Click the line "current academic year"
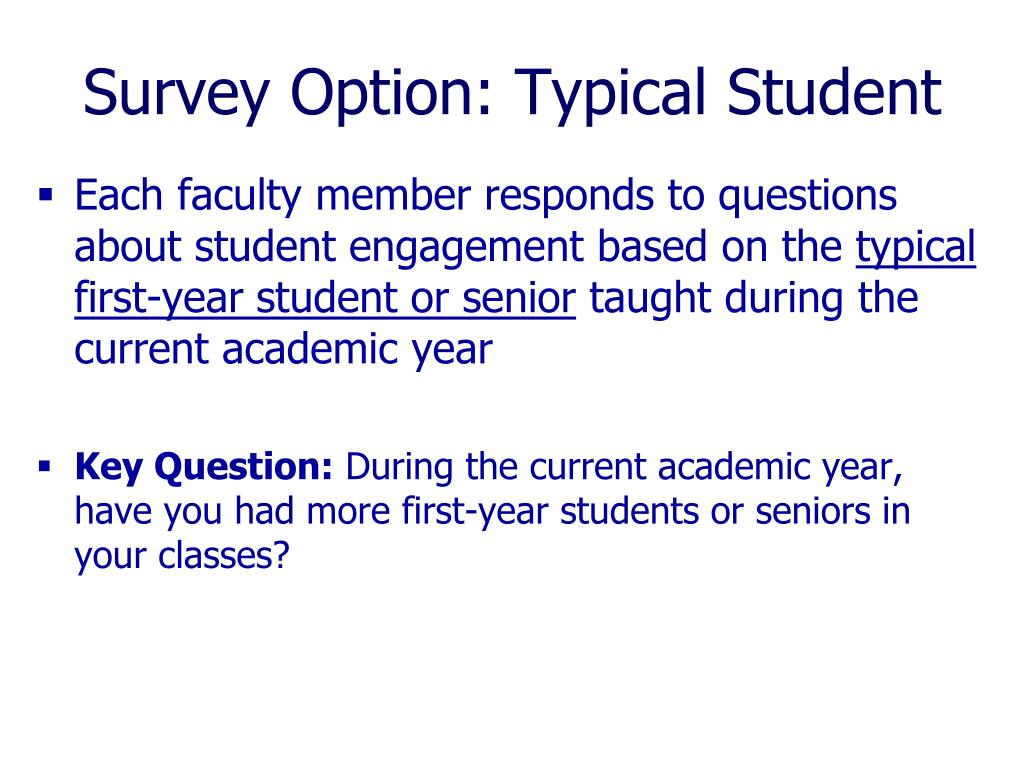The width and height of the screenshot is (1024, 768). click(283, 350)
